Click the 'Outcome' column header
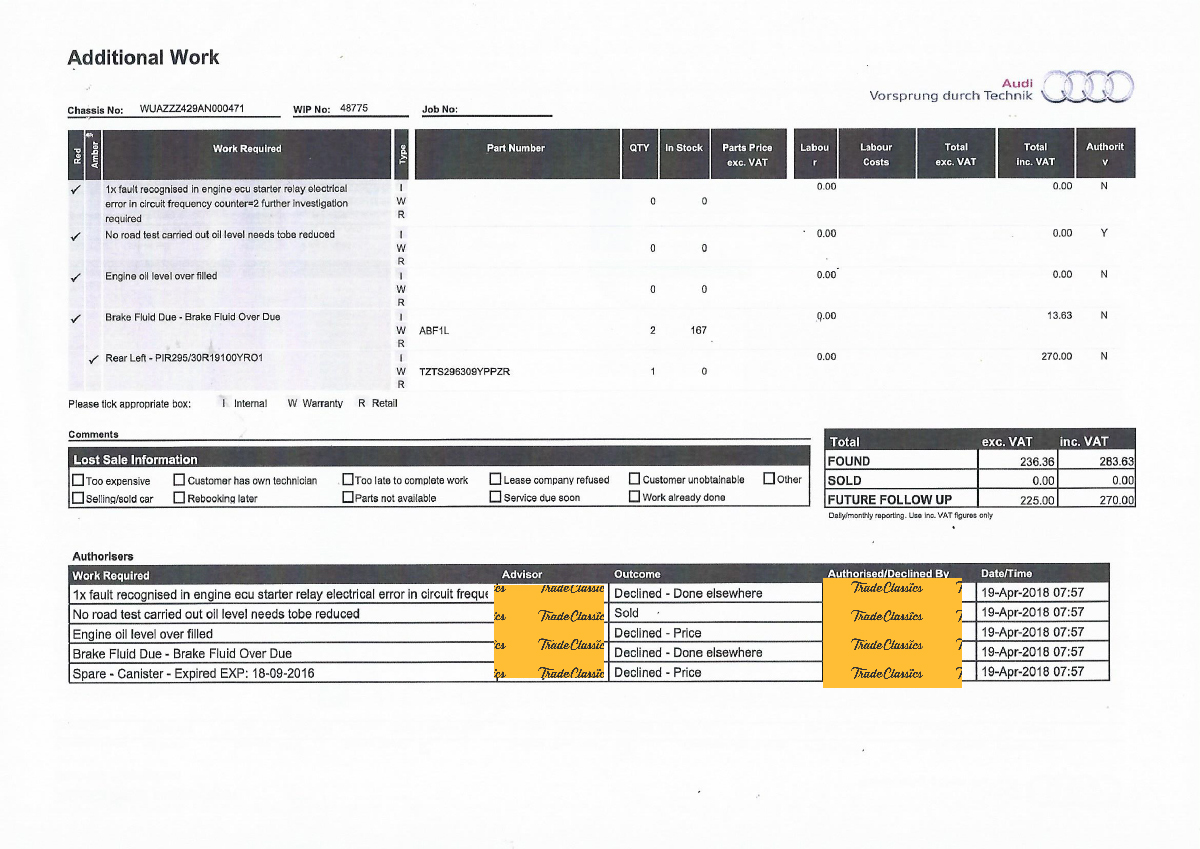 point(637,574)
